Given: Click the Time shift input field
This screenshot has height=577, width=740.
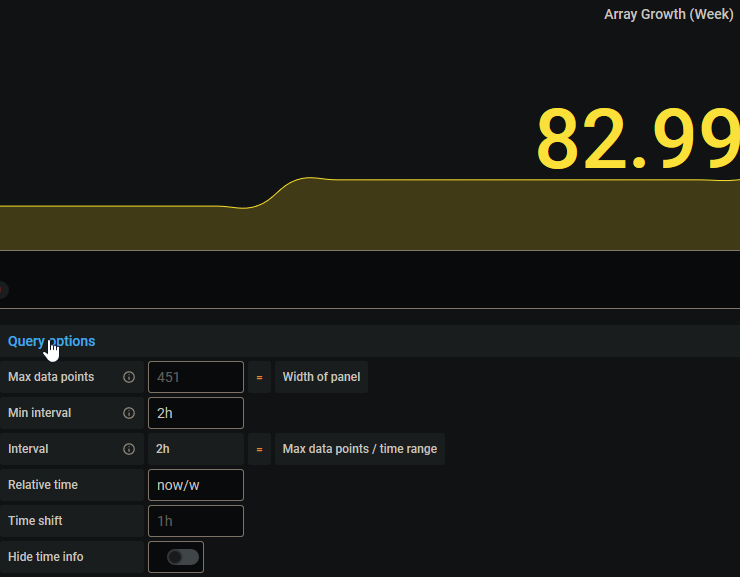Looking at the screenshot, I should [x=196, y=521].
